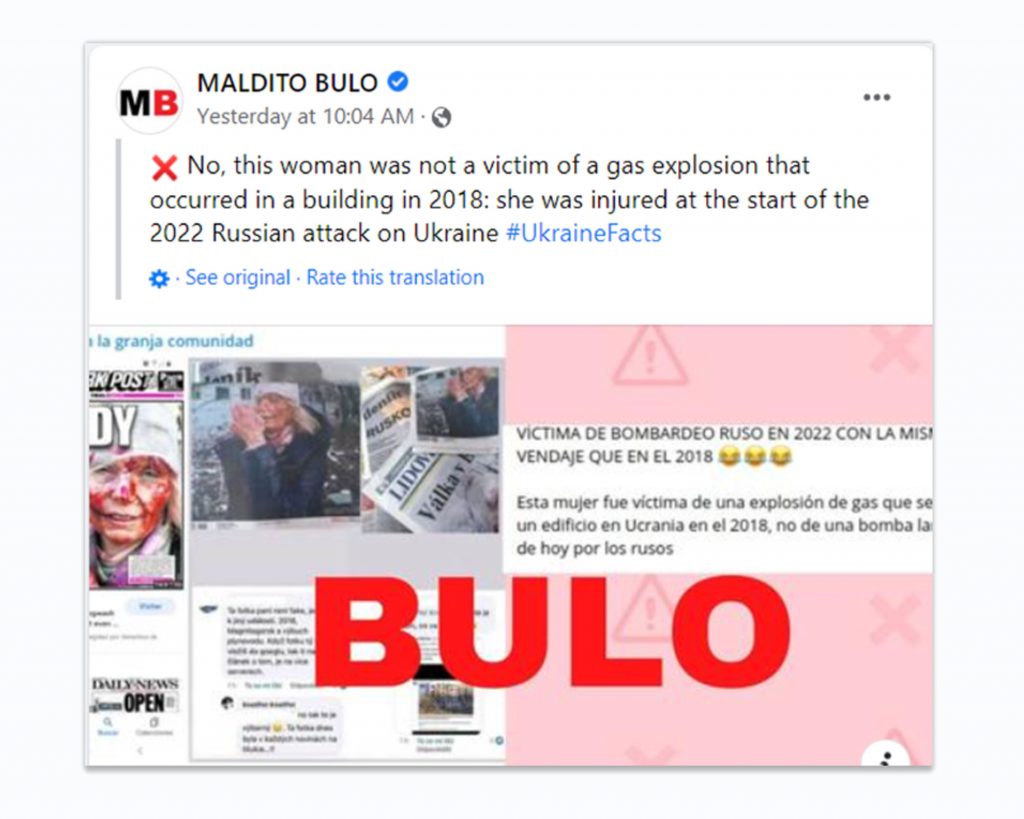
Task: Click the red X emoji in post
Action: pyautogui.click(x=164, y=168)
